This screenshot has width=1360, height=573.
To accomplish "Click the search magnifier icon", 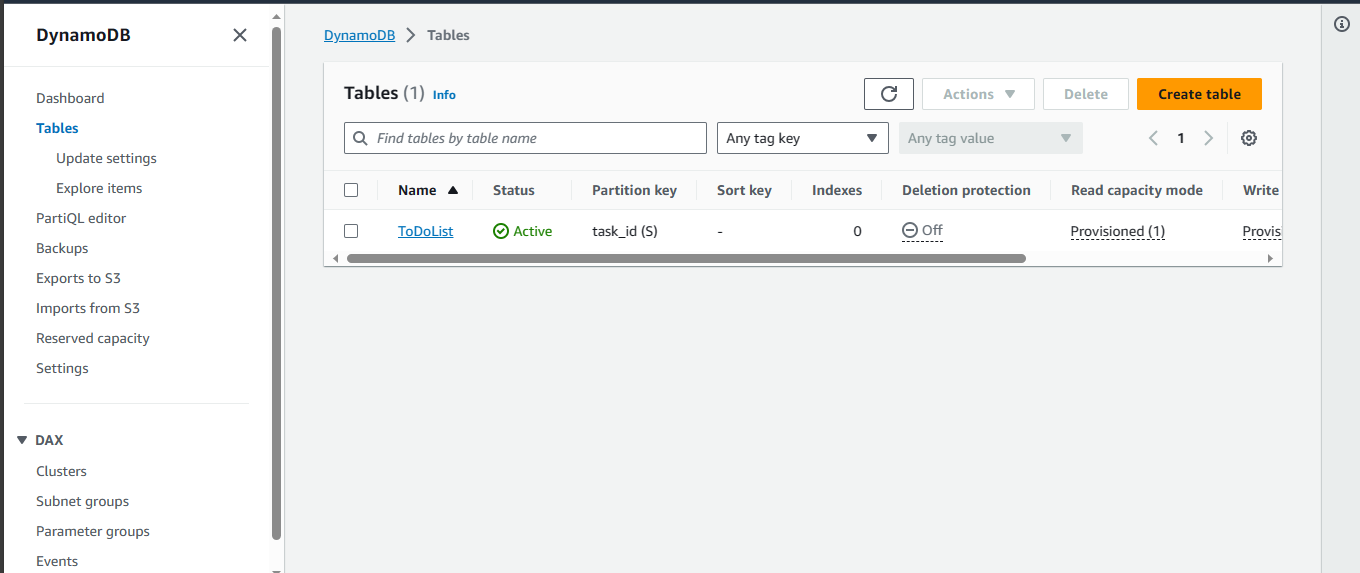I will coord(360,138).
